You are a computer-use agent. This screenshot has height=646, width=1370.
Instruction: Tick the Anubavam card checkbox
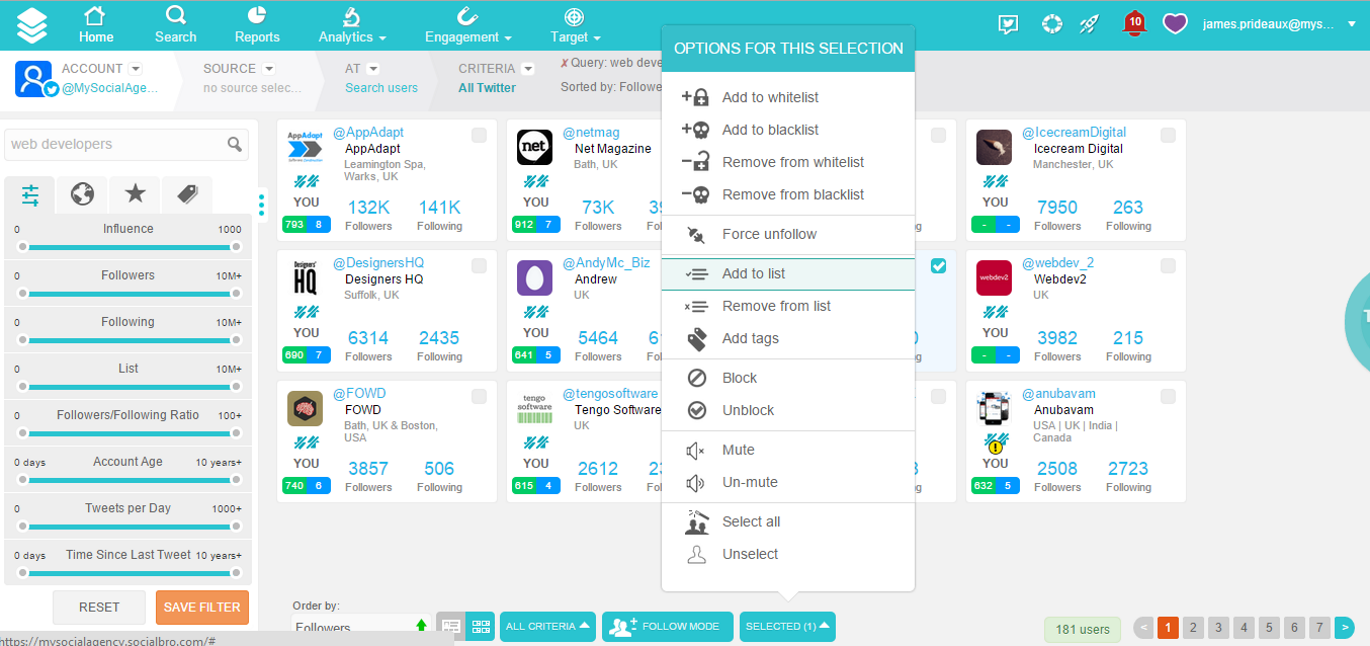1168,397
